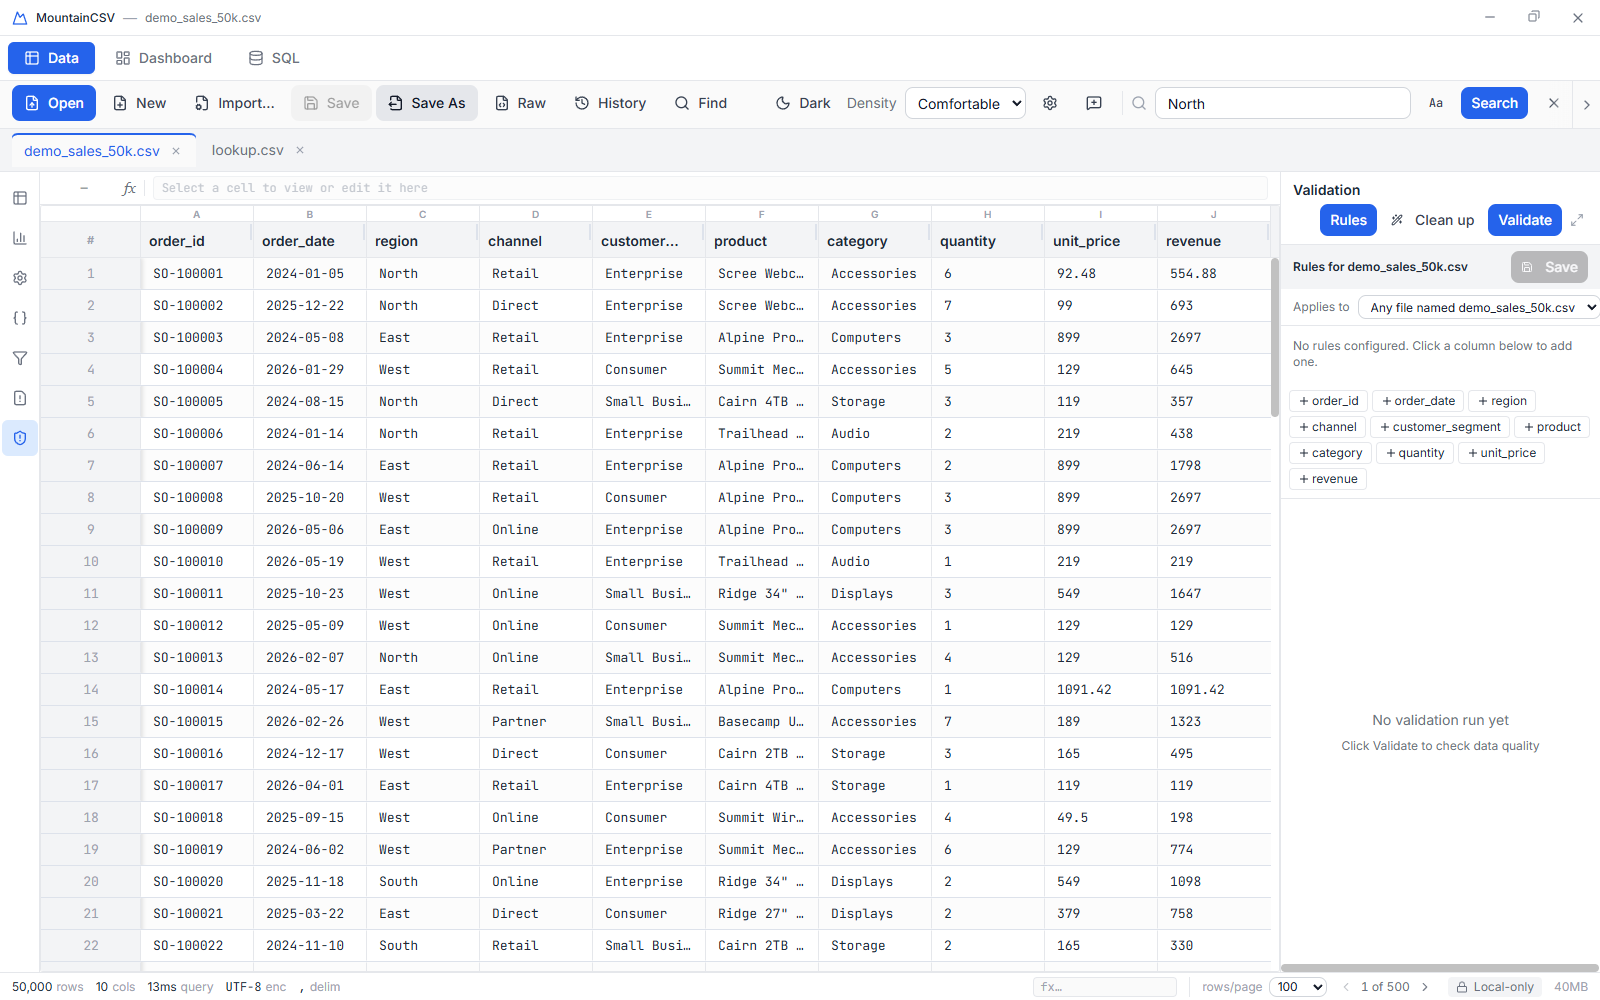Click Find in toolbar
Viewport: 1600px width, 1000px height.
click(x=701, y=103)
